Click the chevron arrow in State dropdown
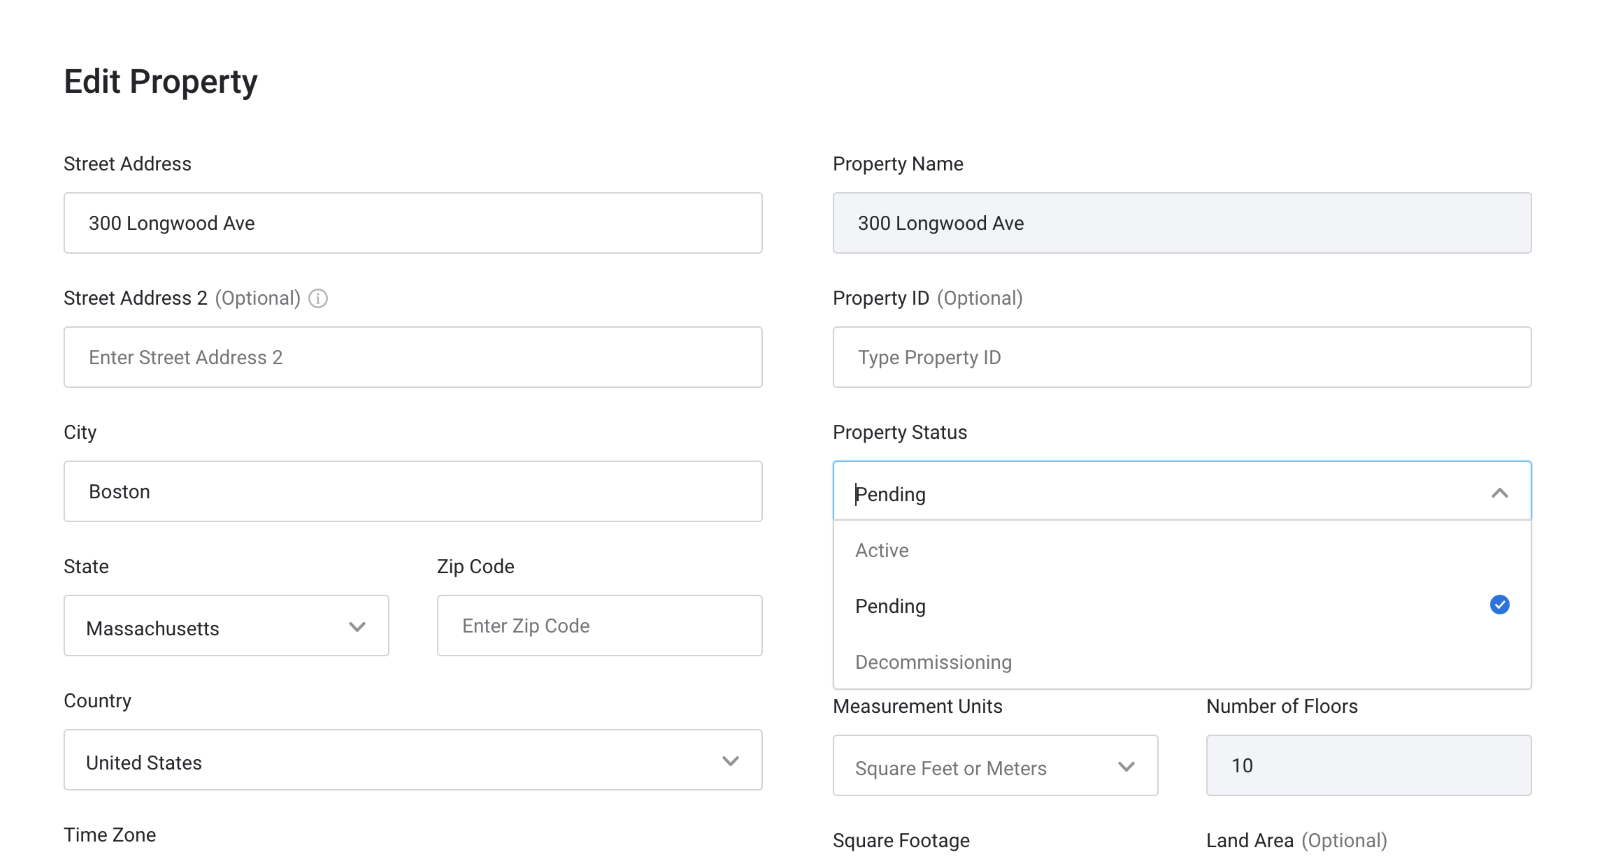Image resolution: width=1600 pixels, height=857 pixels. pyautogui.click(x=357, y=627)
